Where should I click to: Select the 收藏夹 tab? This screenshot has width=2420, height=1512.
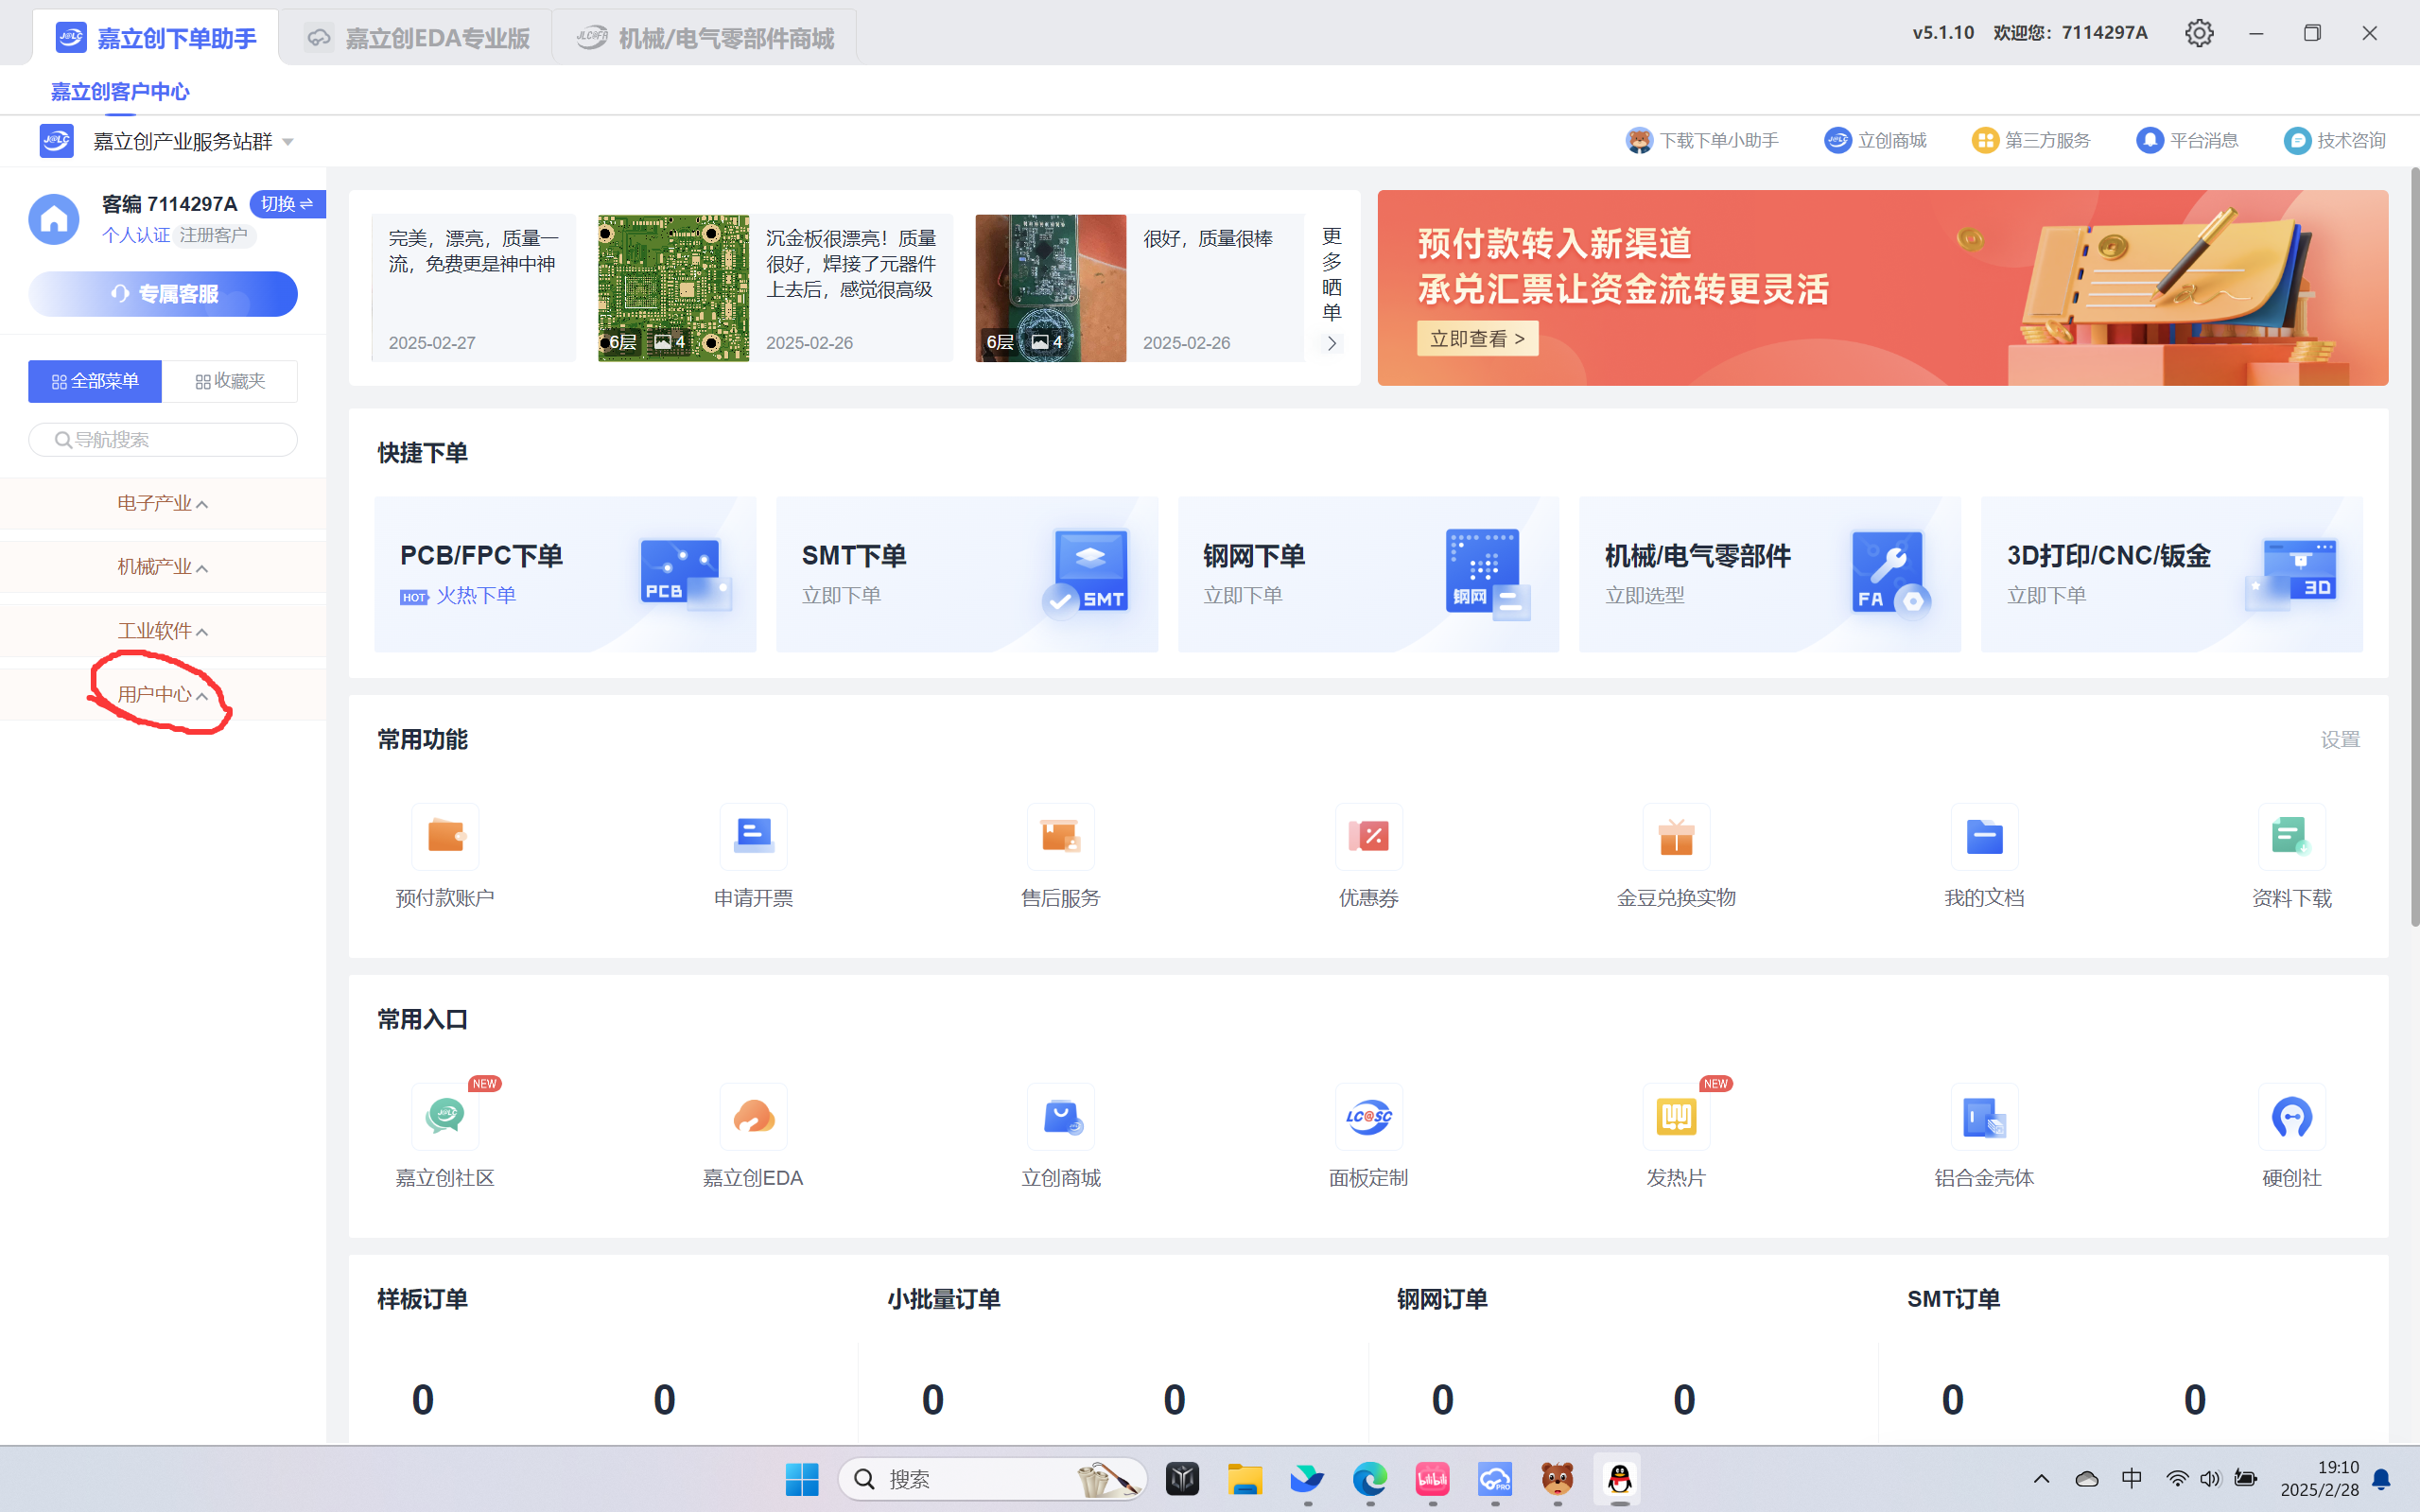click(x=230, y=381)
